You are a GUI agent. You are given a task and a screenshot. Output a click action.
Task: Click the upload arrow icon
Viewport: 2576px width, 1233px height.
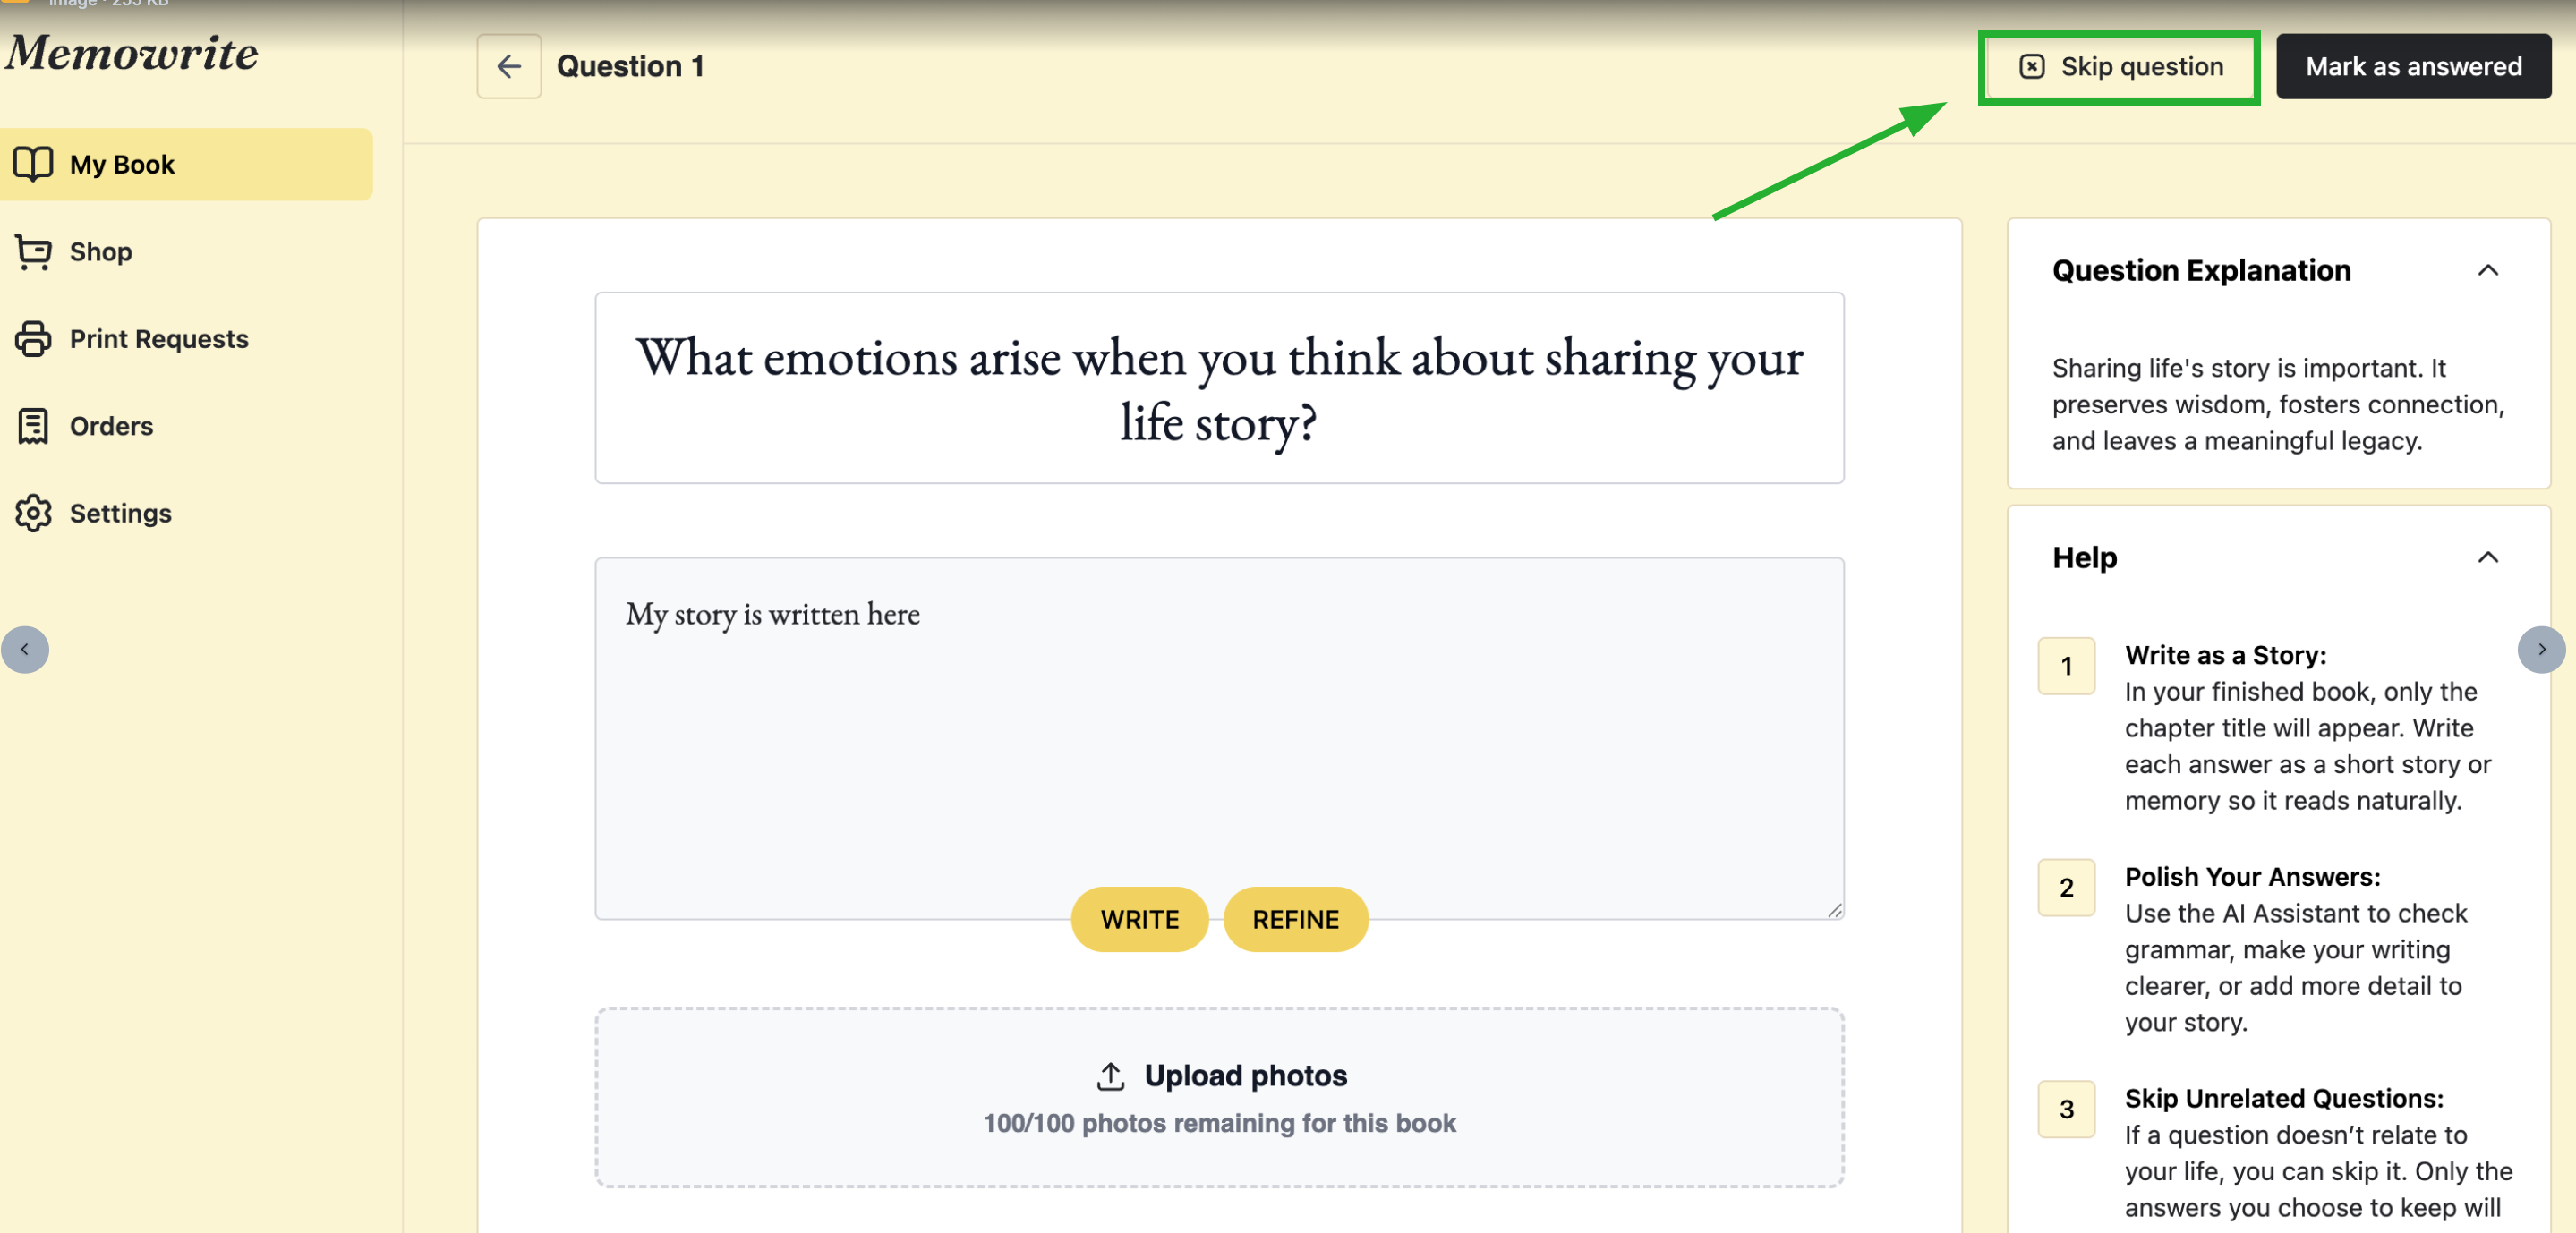point(1110,1076)
